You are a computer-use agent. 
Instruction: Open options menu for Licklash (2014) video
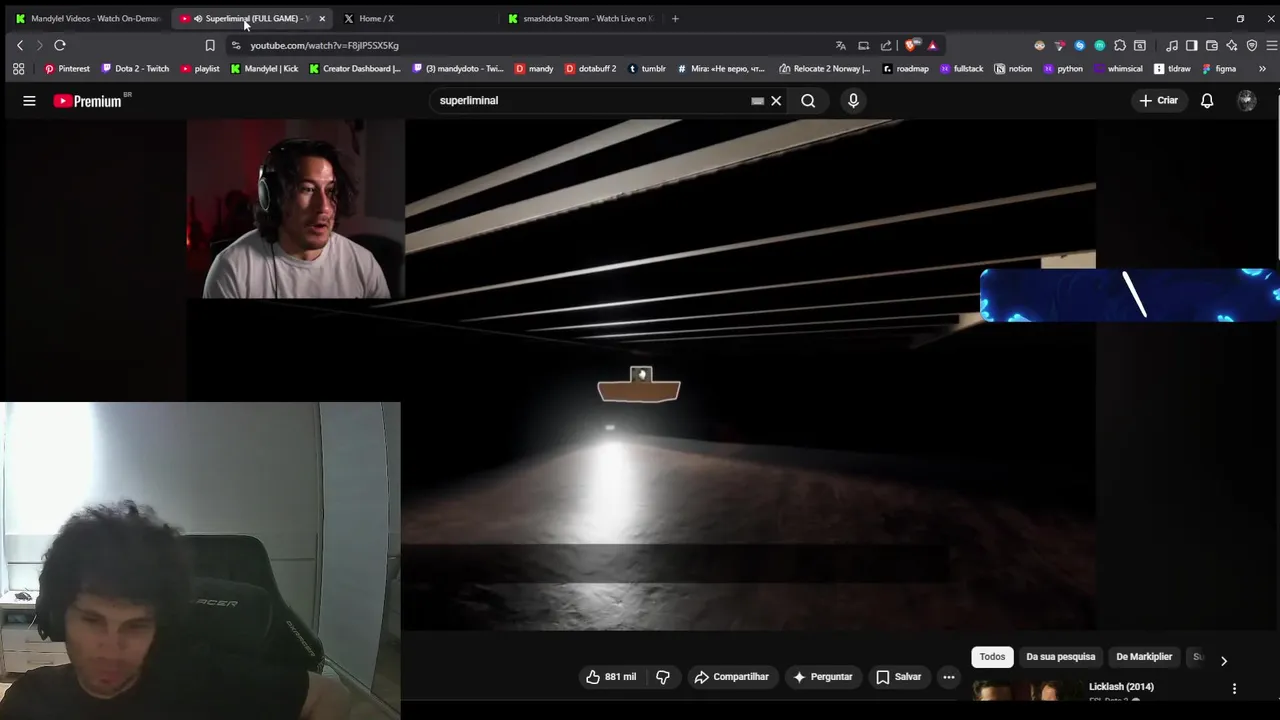tap(1234, 689)
